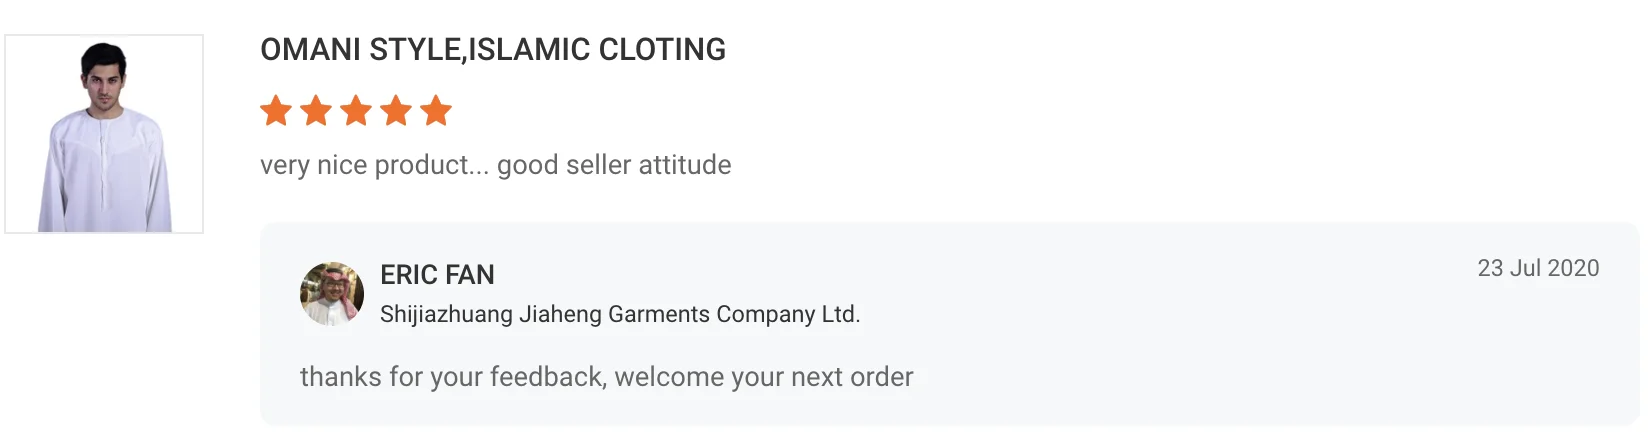Click the "thanks for your feedback" reply text
Screen dimensions: 1650x440
pyautogui.click(x=452, y=377)
